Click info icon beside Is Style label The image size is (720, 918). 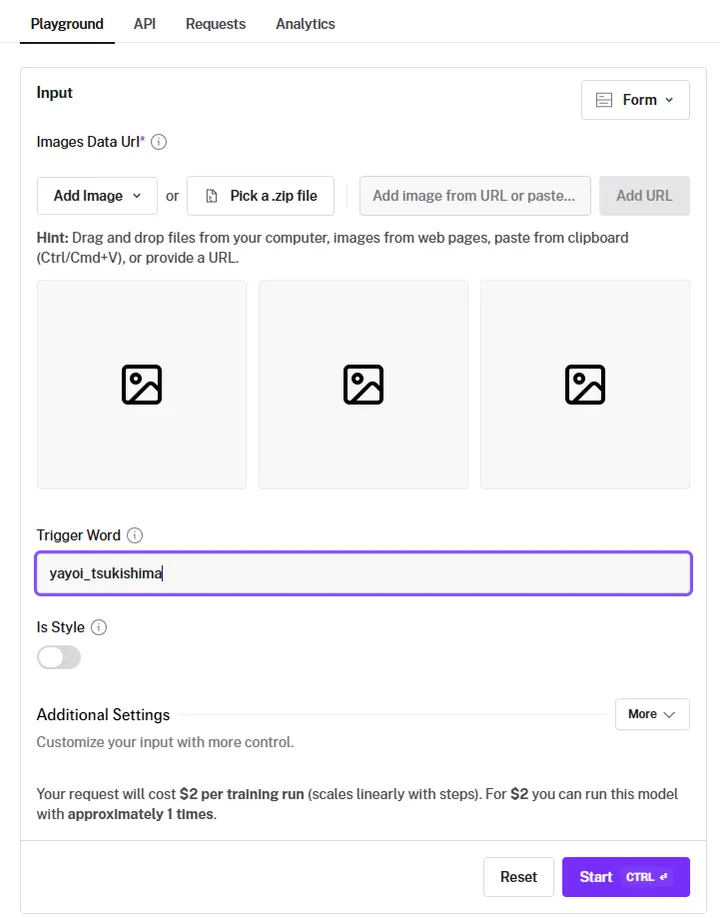tap(99, 627)
